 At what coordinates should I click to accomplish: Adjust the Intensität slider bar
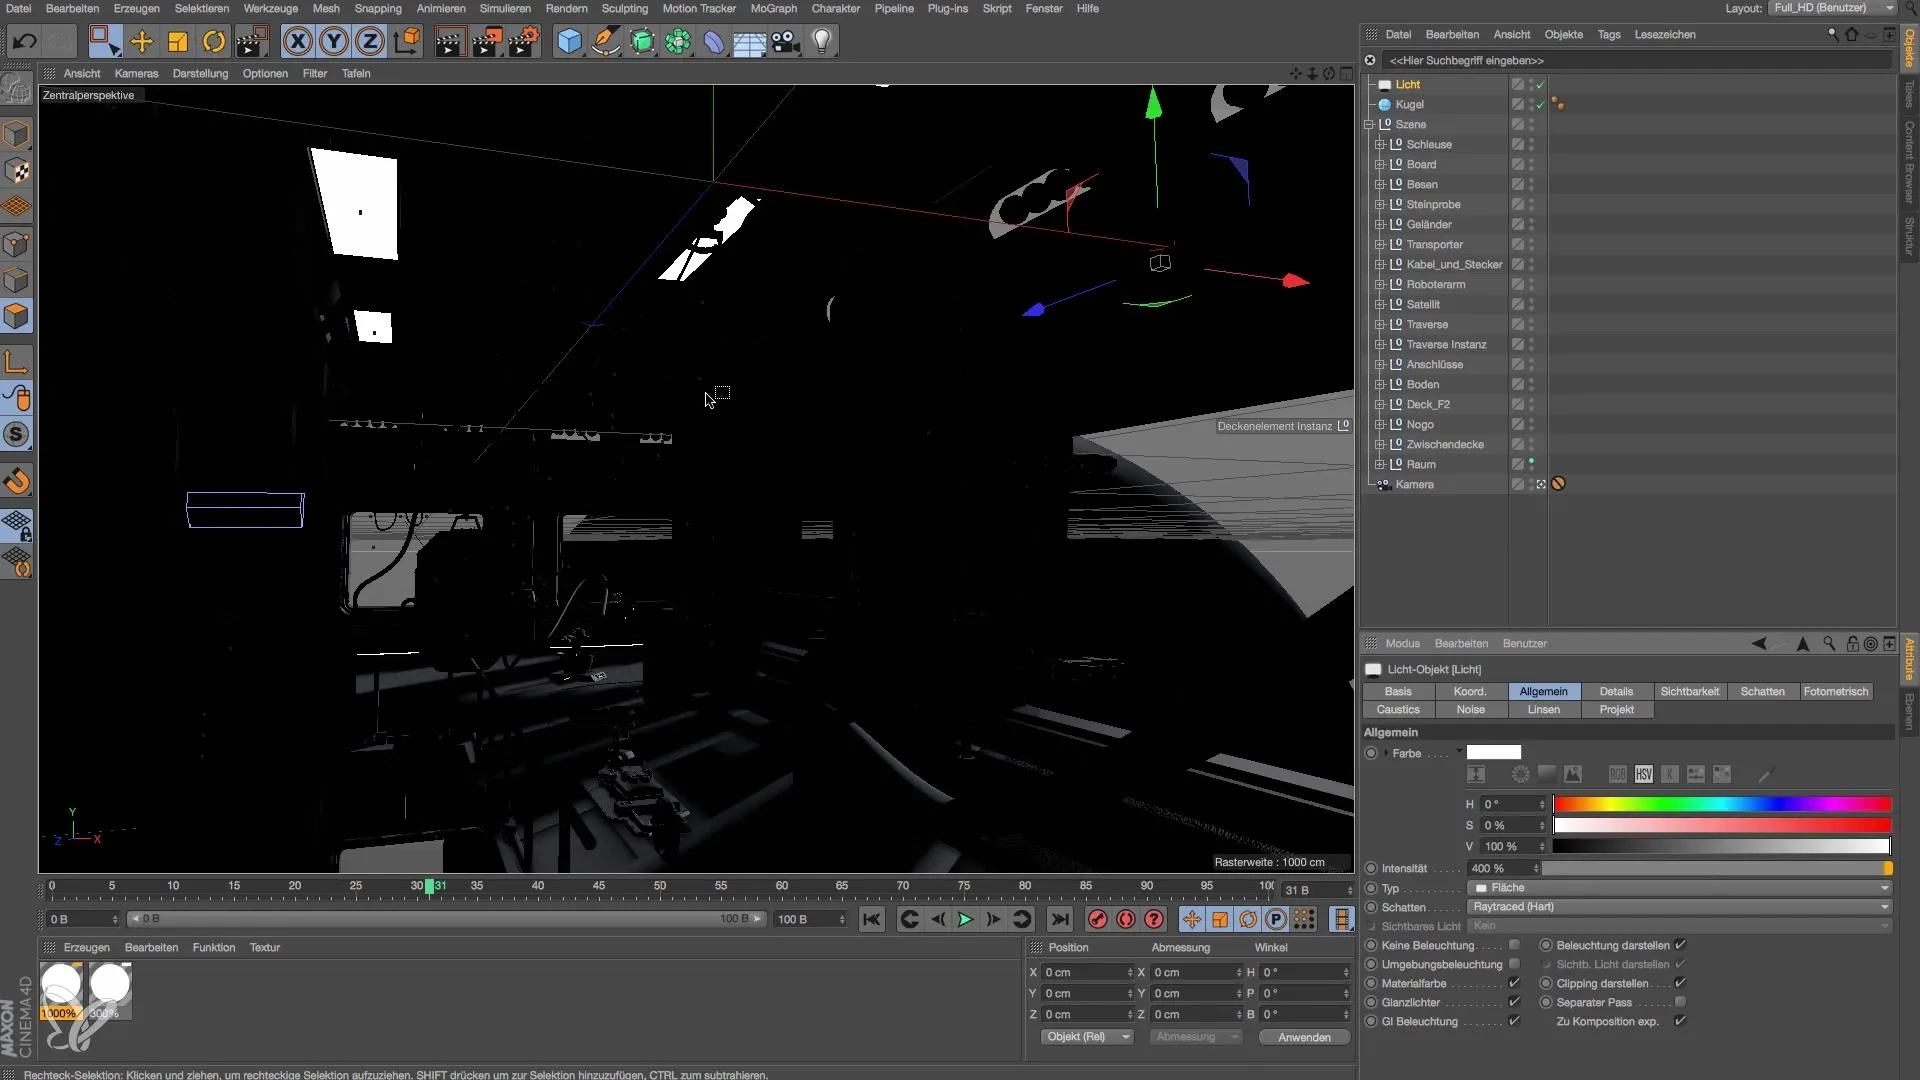point(1717,868)
